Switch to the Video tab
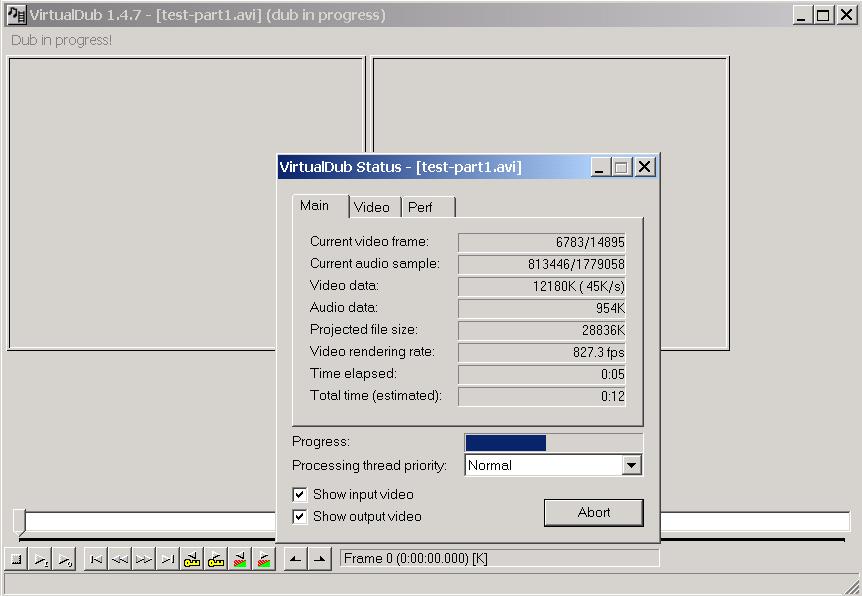Screen dimensions: 862x596 [372, 207]
